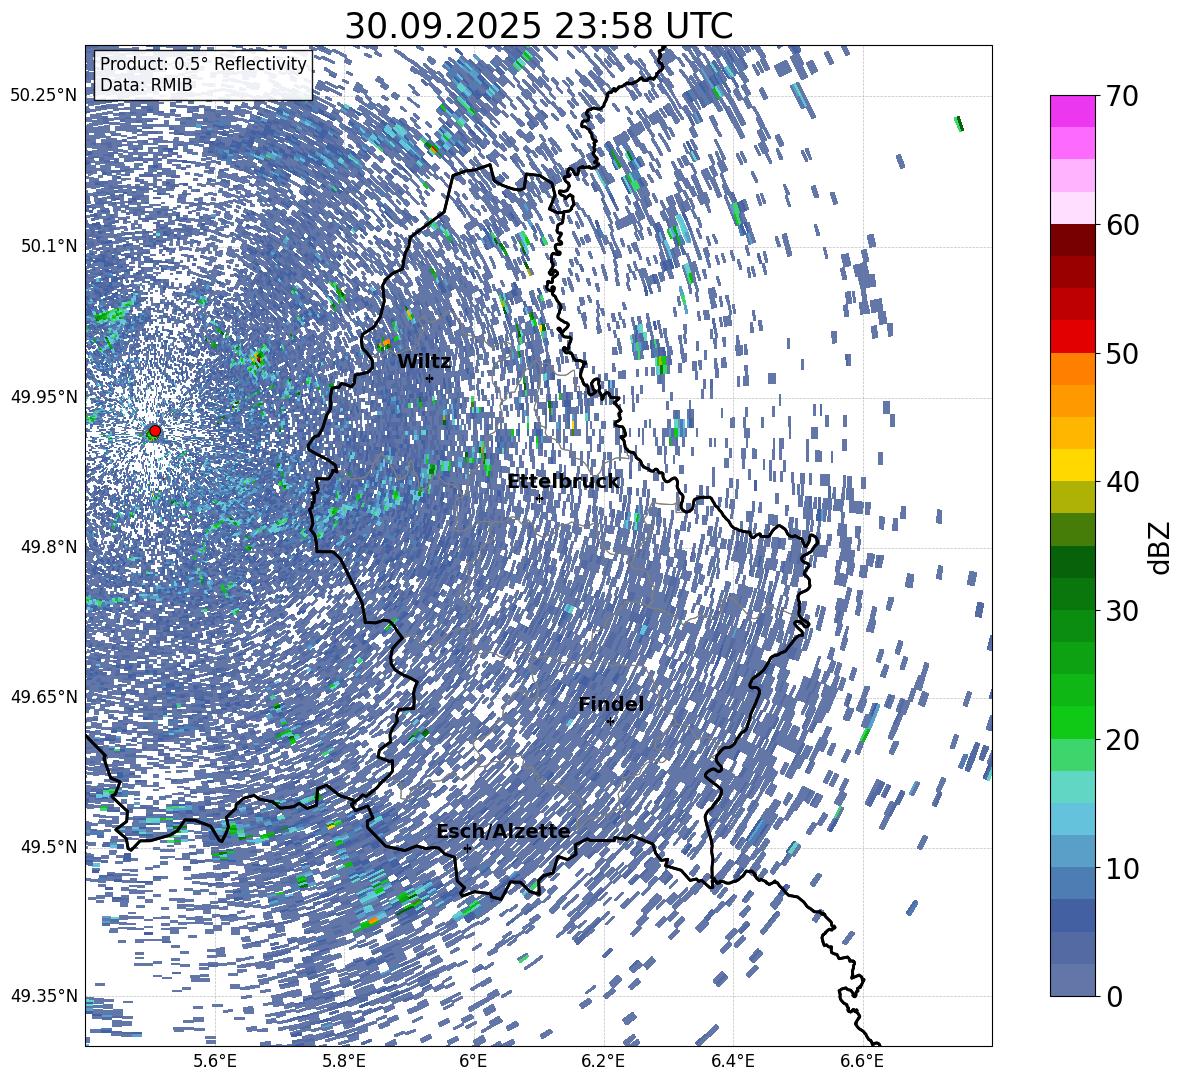Click the 0 tick label on colorbar
1184x1081 pixels.
click(x=1114, y=996)
